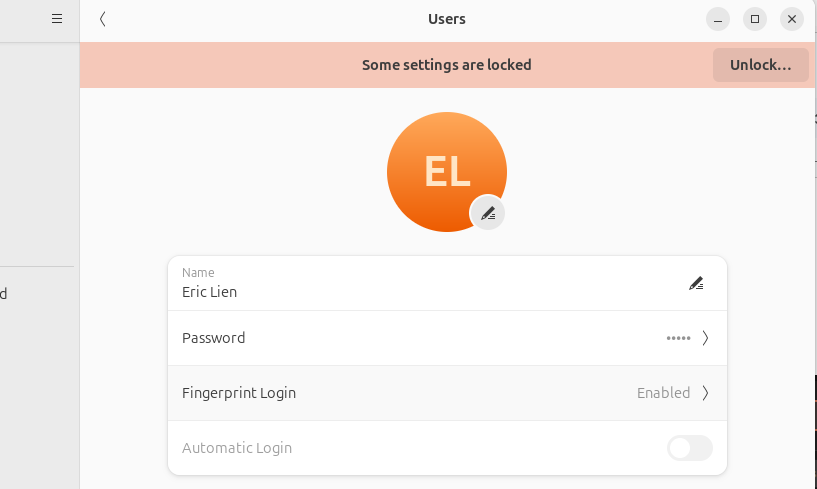Open the Password settings row
817x489 pixels.
[447, 338]
